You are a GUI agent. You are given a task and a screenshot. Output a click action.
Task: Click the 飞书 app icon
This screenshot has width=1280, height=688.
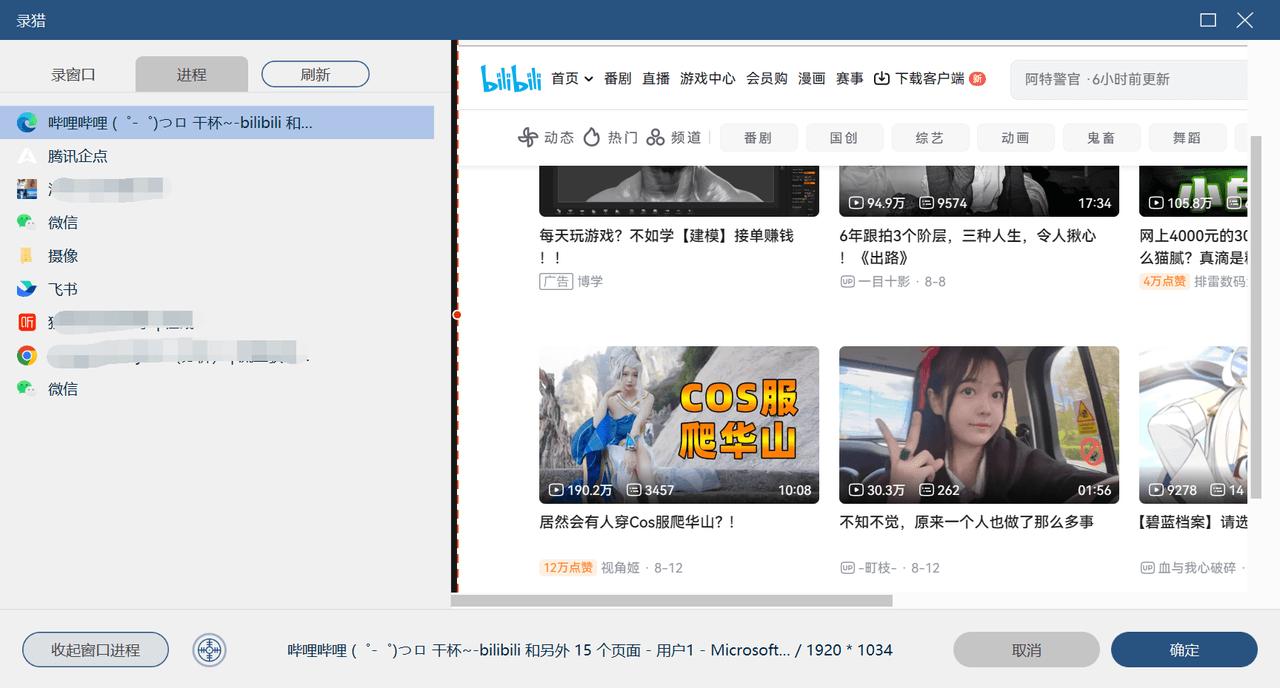click(x=27, y=289)
